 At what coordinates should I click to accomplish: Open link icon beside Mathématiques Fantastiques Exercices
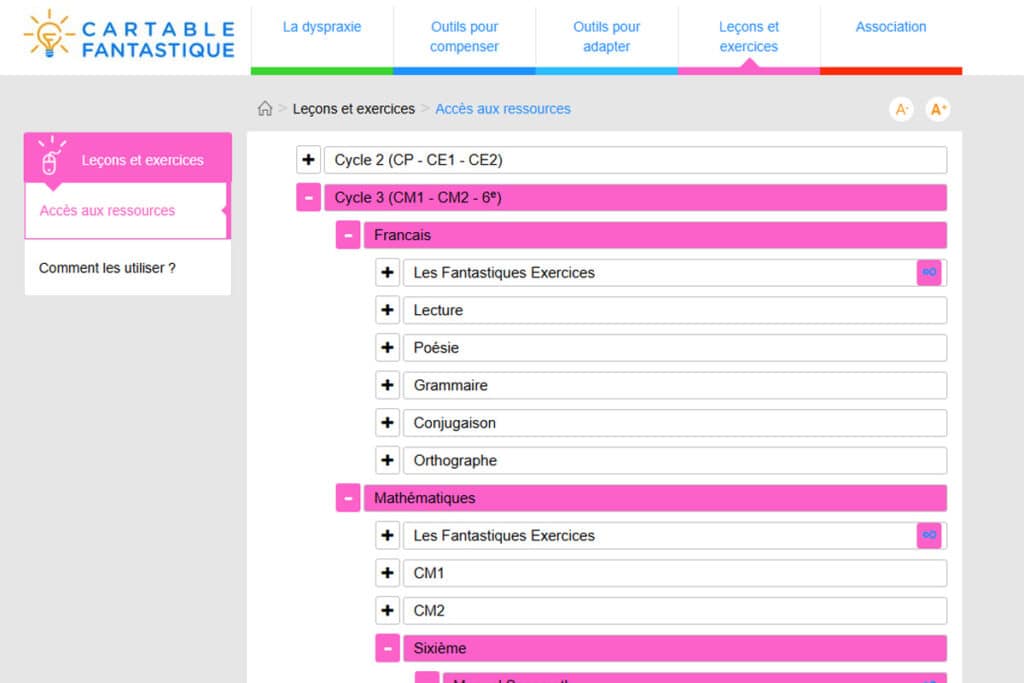[929, 536]
